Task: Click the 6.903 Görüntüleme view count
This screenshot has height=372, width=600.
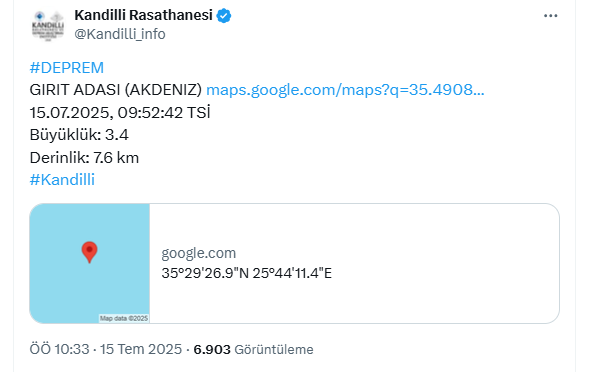Action: (253, 349)
